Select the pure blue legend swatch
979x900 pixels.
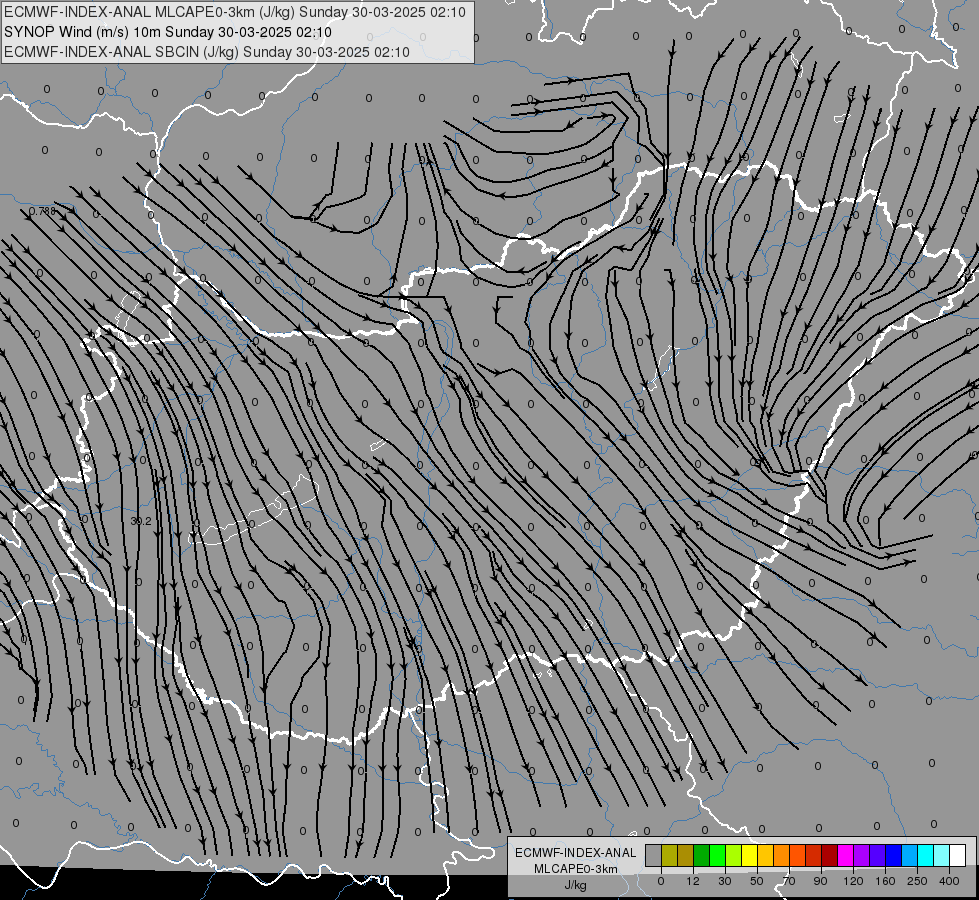tap(893, 855)
